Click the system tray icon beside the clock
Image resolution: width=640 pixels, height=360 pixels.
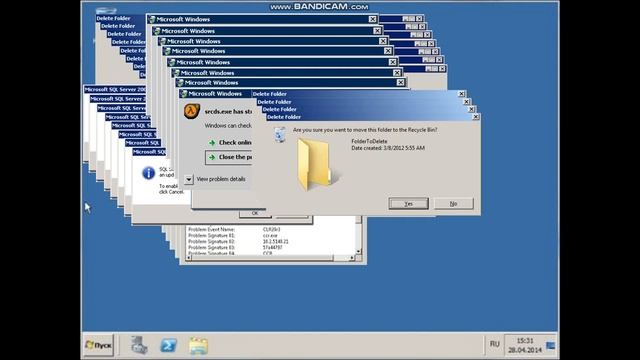click(550, 346)
